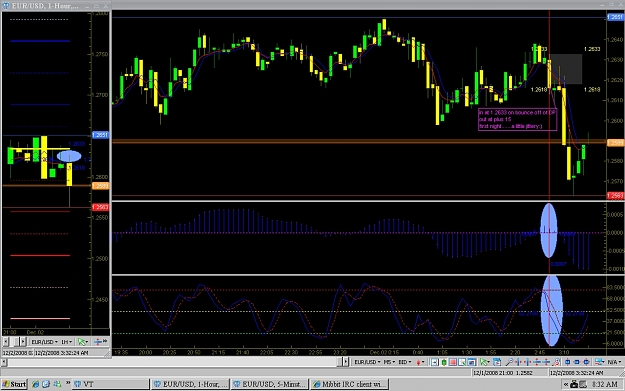
Task: Click the third quick launch icon
Action: pyautogui.click(x=57, y=384)
